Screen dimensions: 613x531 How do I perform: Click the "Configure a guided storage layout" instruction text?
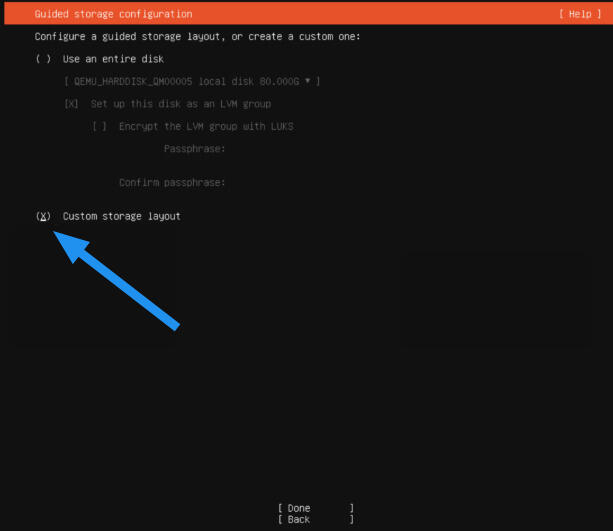[x=197, y=36]
